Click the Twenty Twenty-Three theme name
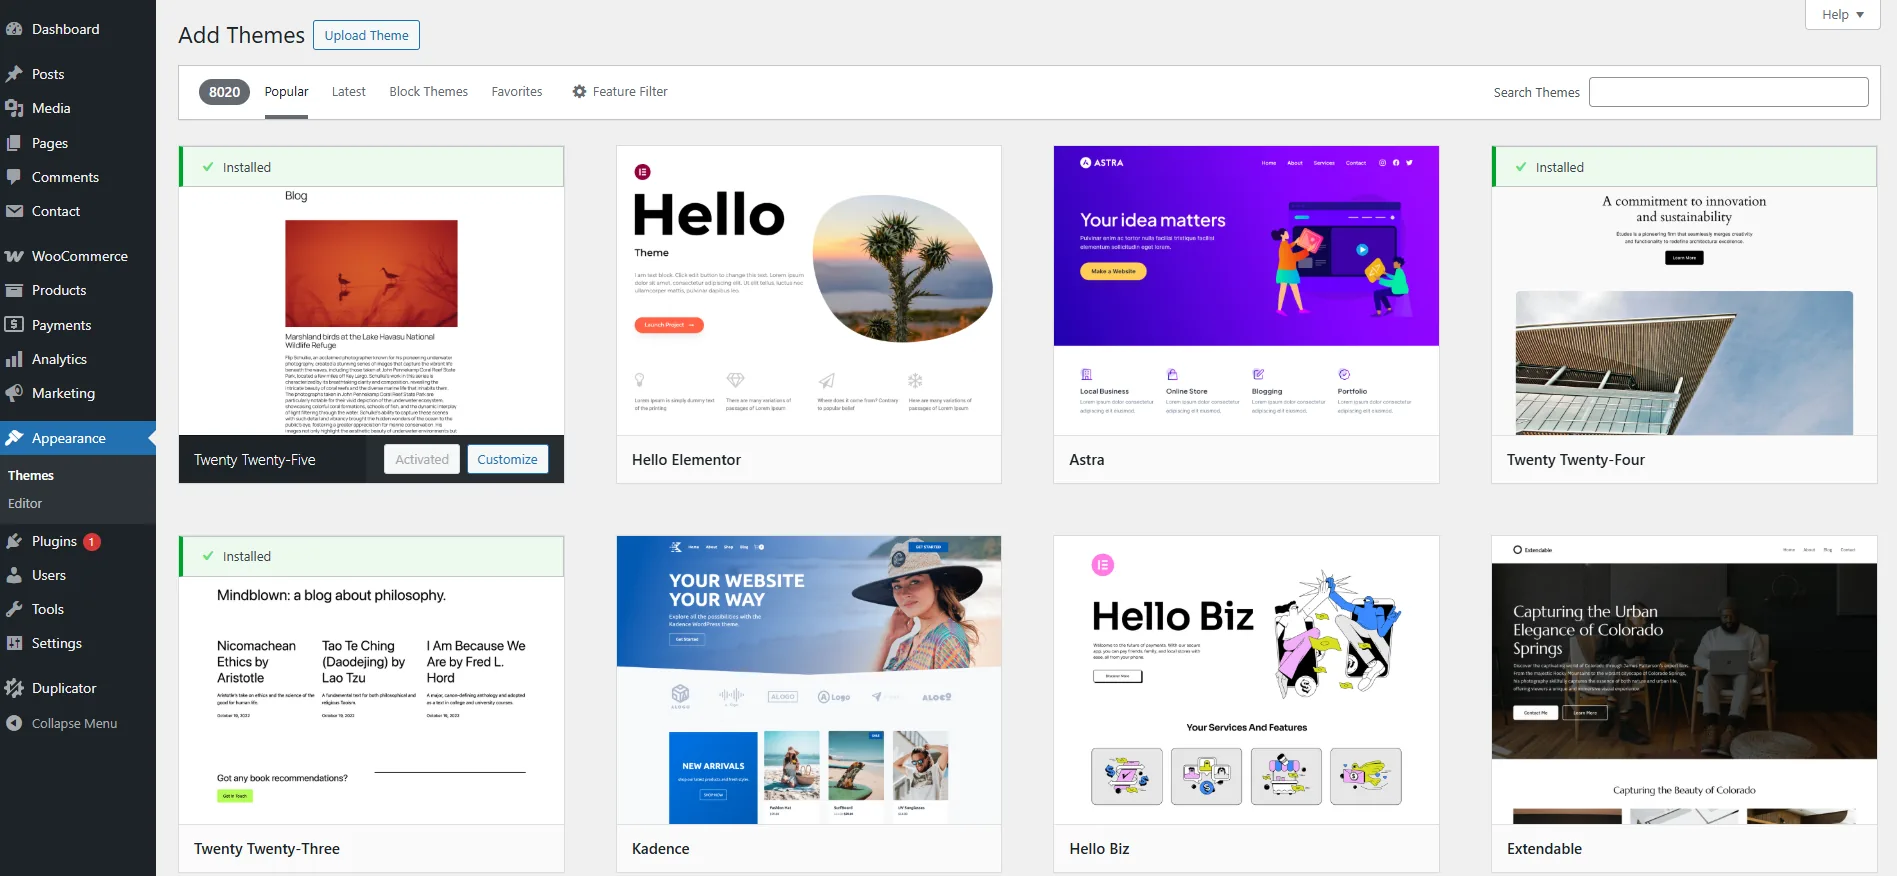Viewport: 1897px width, 876px height. tap(267, 849)
